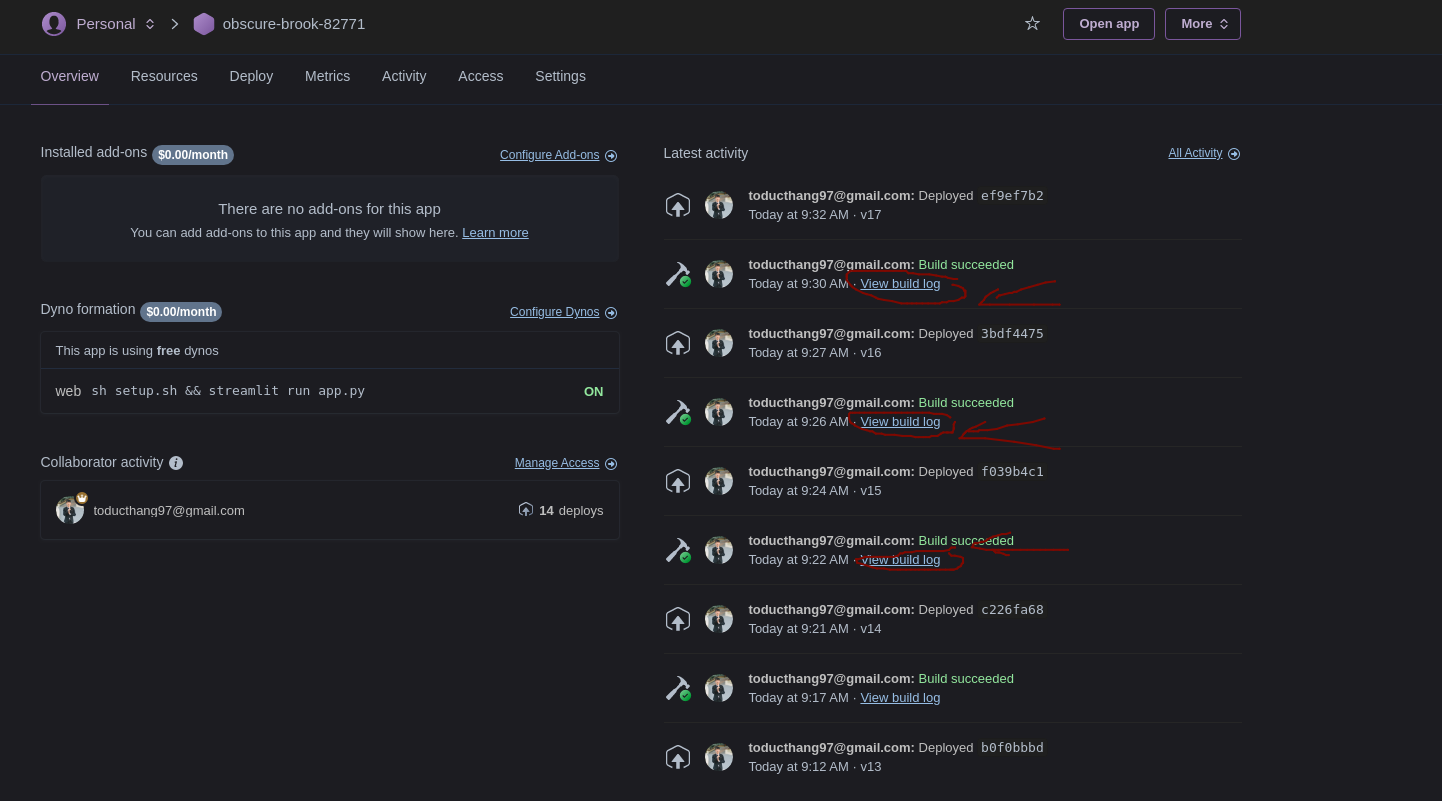
Task: Go to the Activity tab
Action: tap(404, 76)
